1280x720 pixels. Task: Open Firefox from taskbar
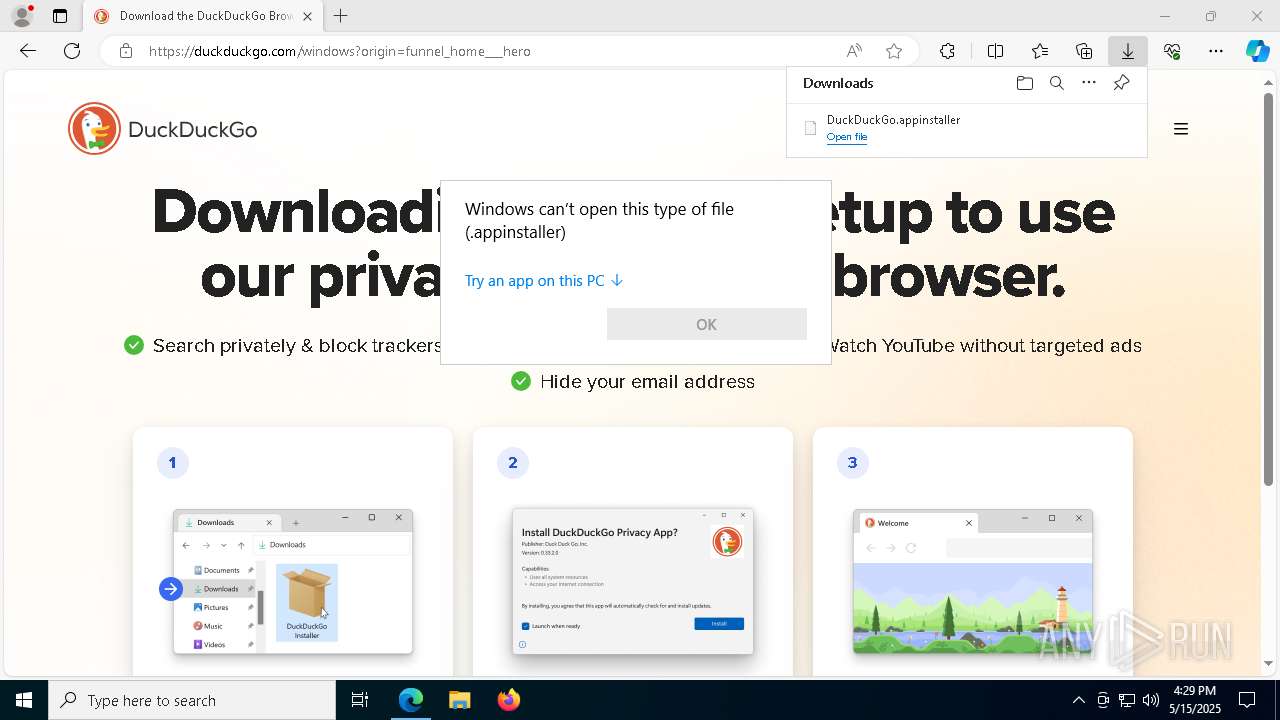[x=509, y=700]
